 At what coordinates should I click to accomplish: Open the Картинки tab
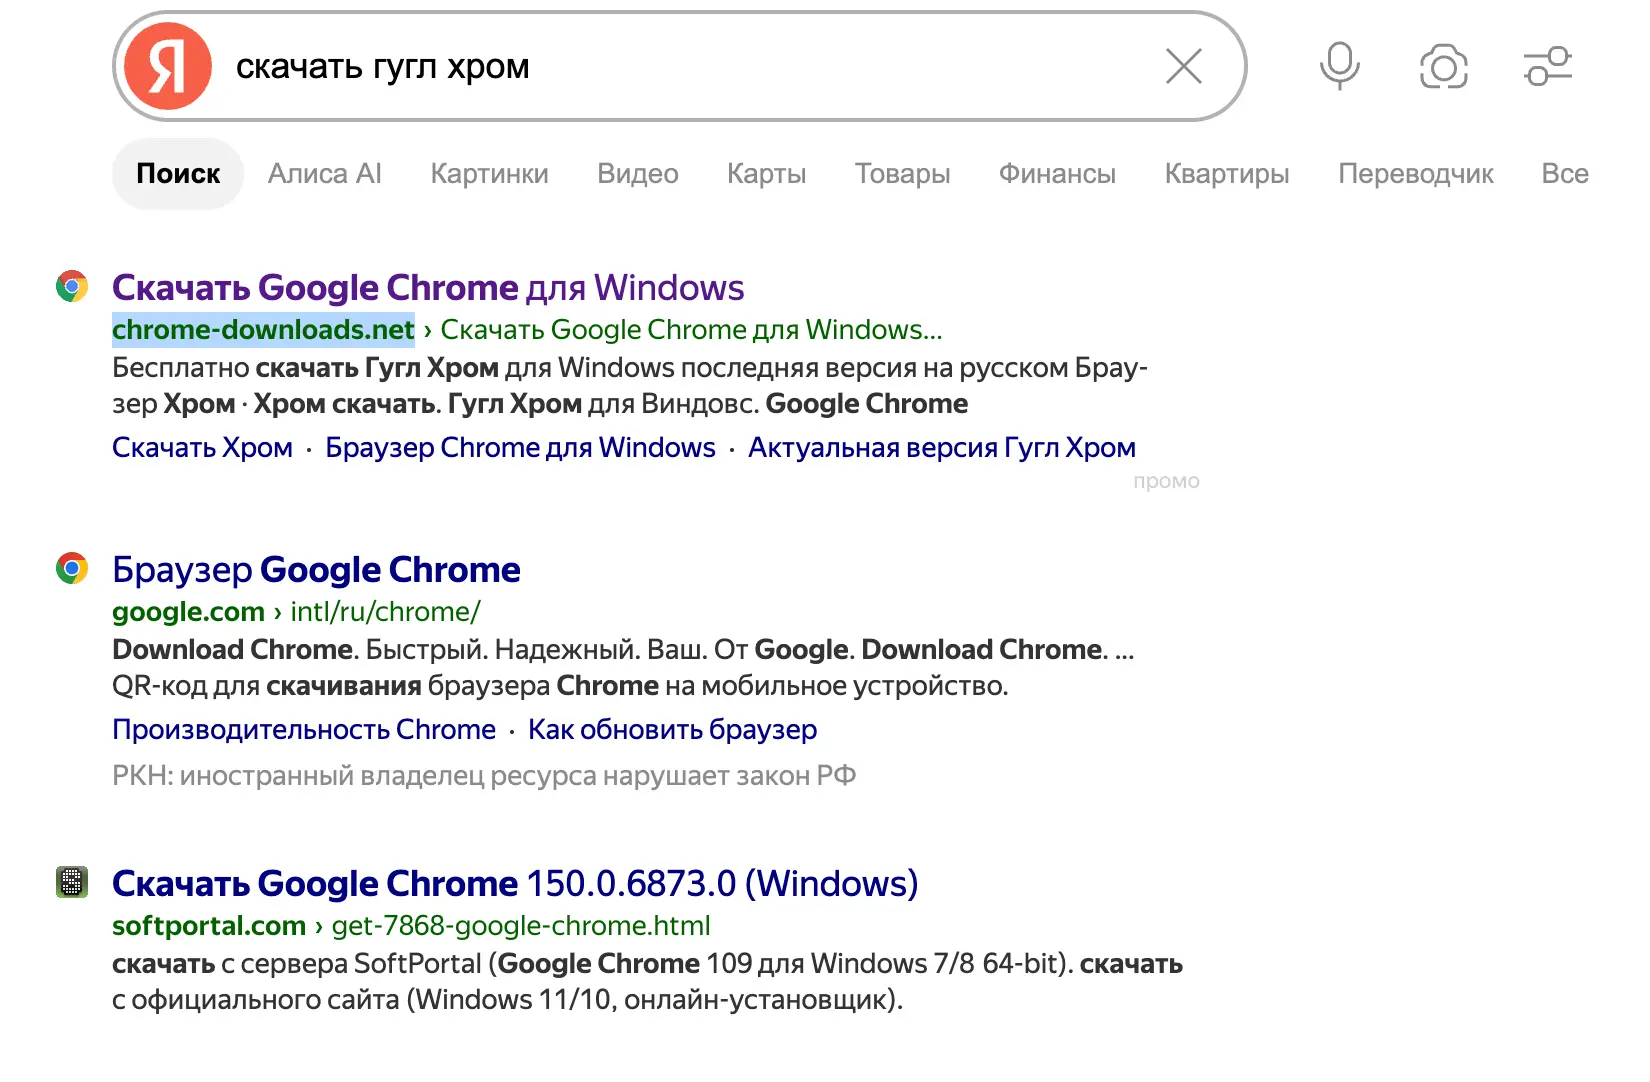point(490,174)
